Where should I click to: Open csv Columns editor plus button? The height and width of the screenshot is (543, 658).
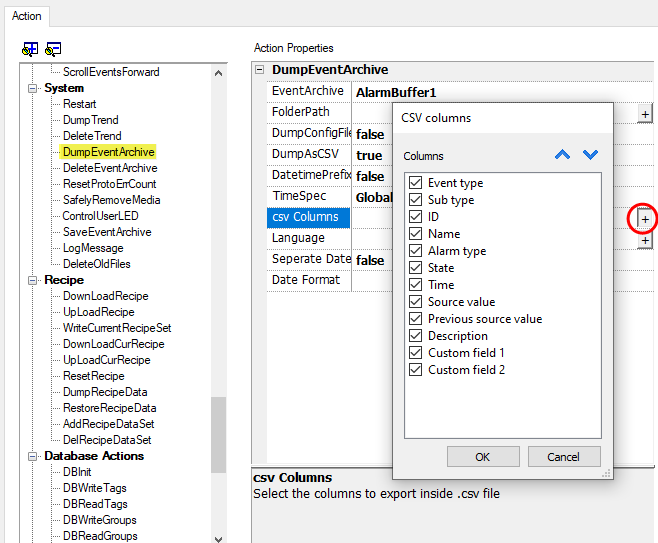pos(645,218)
